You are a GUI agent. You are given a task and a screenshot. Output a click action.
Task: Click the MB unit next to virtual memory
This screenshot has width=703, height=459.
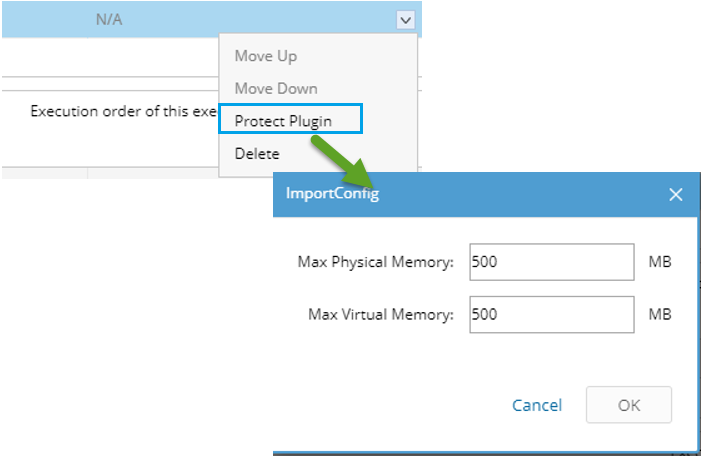[659, 314]
